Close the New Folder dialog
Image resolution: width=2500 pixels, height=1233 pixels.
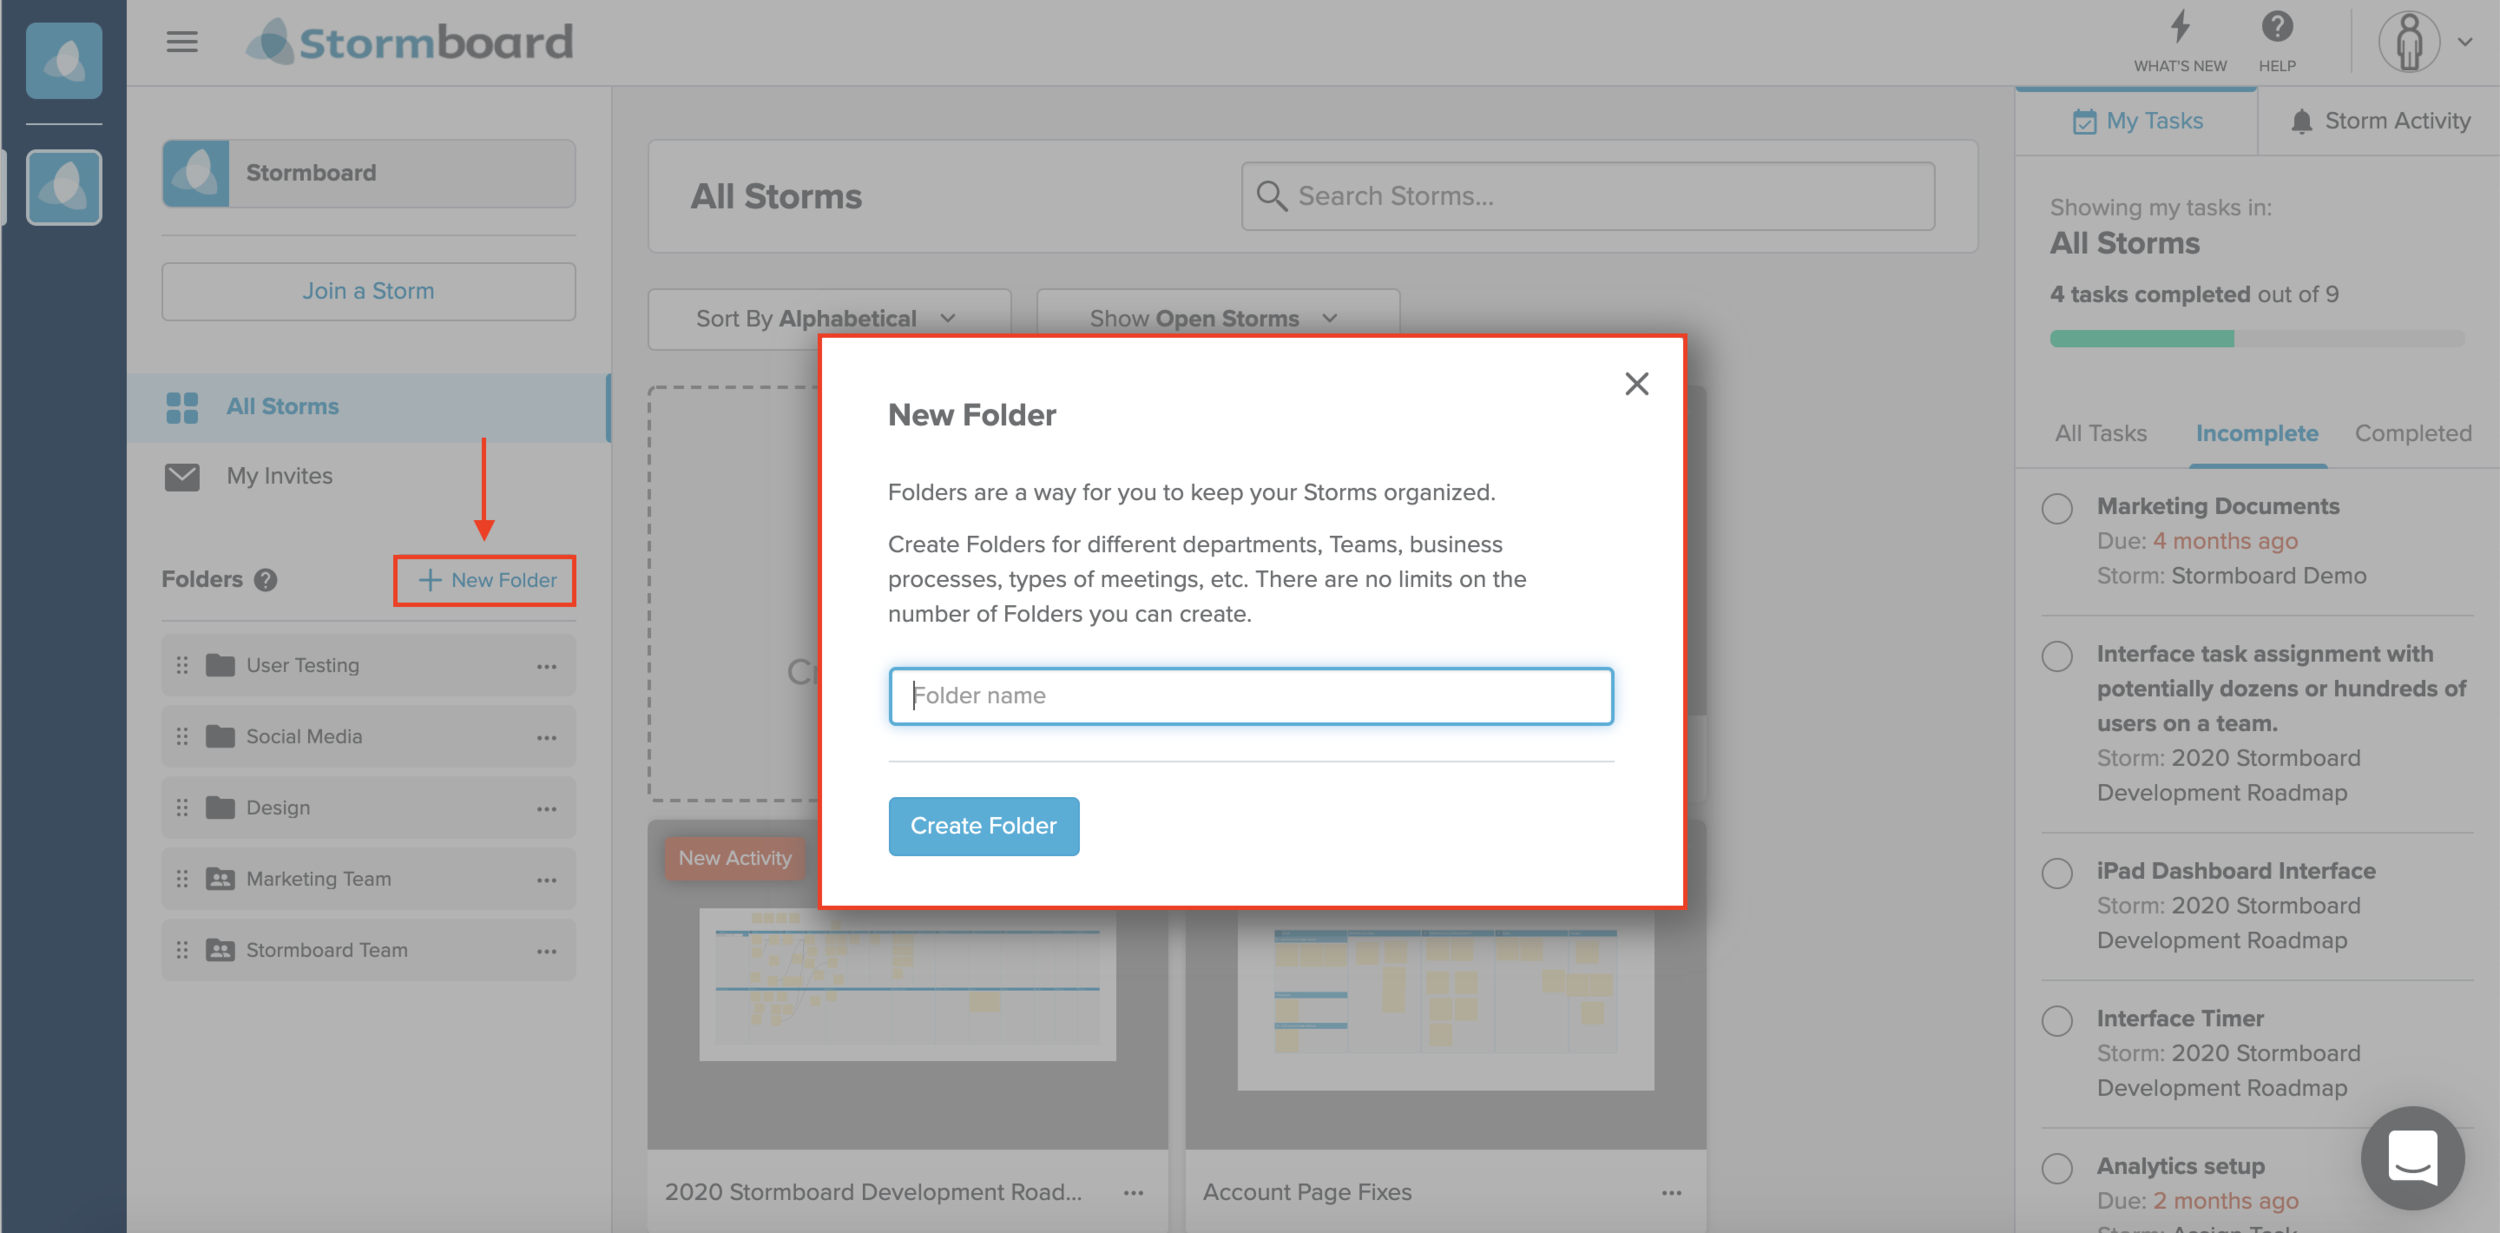[1636, 384]
